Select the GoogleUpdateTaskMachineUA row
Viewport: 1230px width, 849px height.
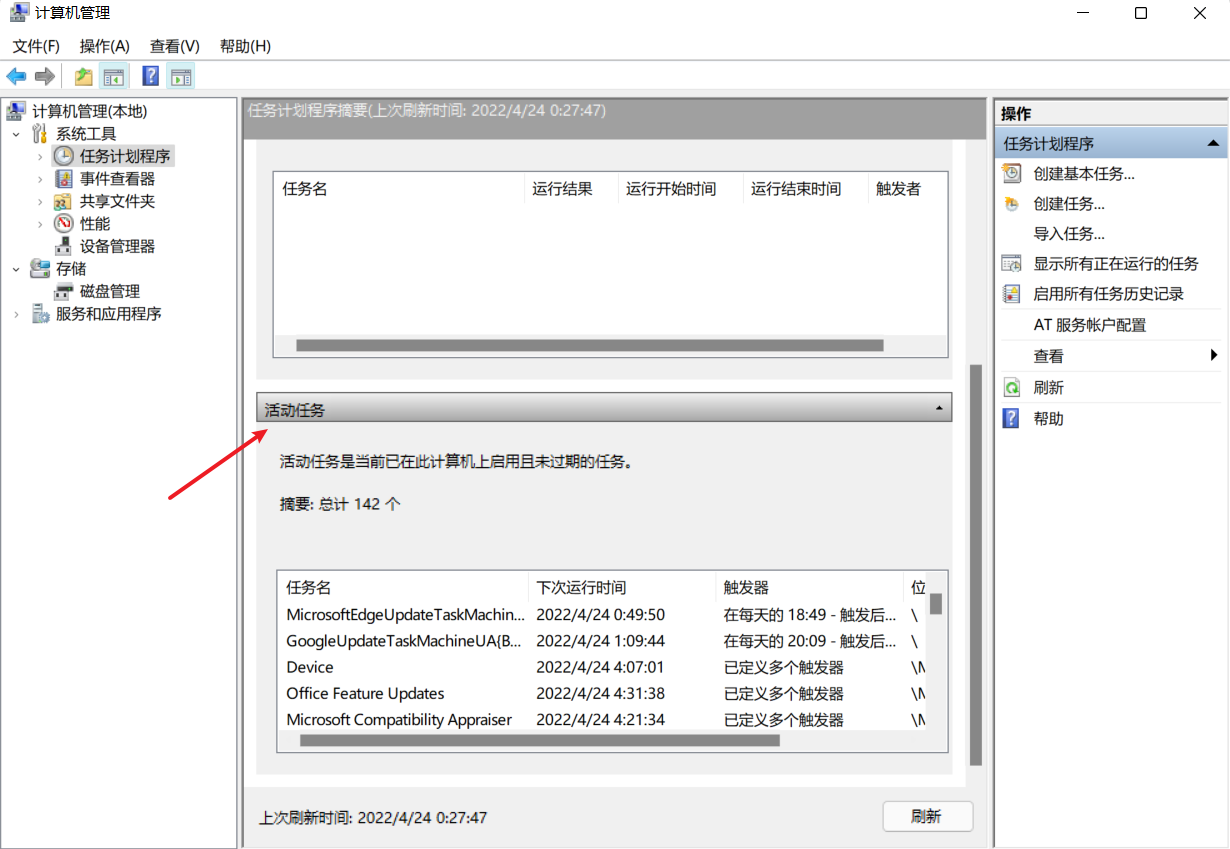(x=603, y=641)
